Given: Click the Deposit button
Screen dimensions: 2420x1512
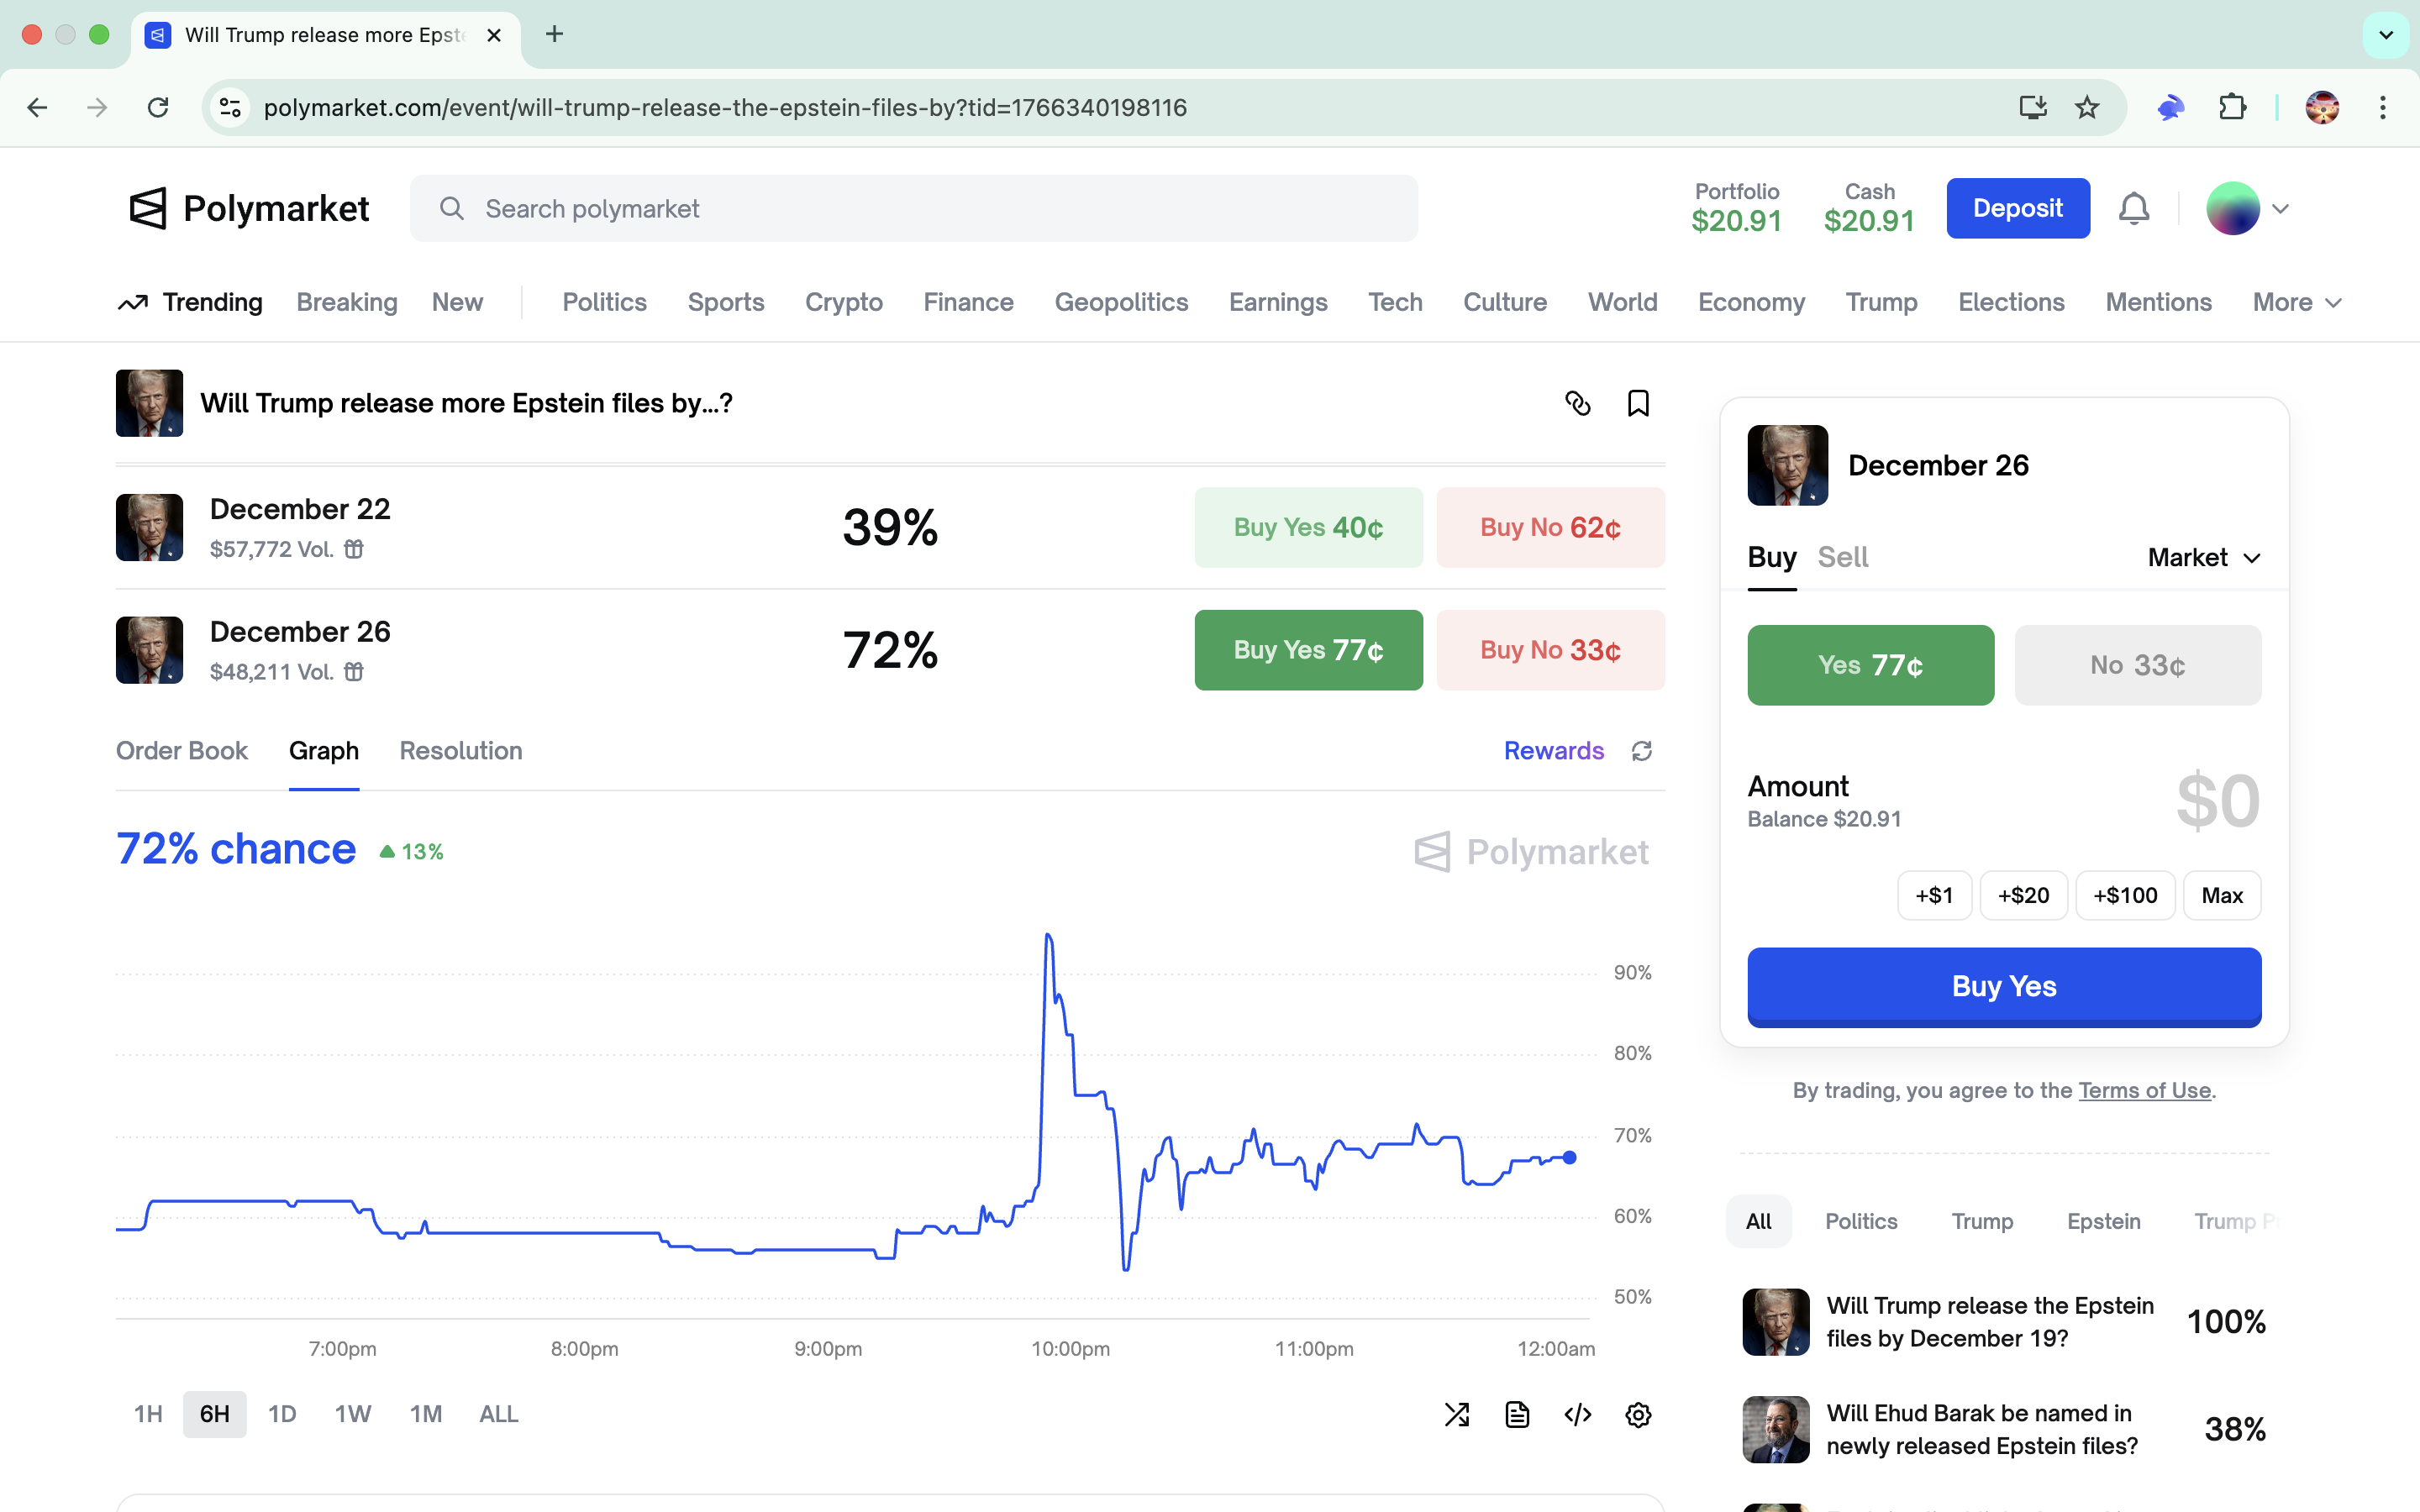Looking at the screenshot, I should pos(2017,208).
